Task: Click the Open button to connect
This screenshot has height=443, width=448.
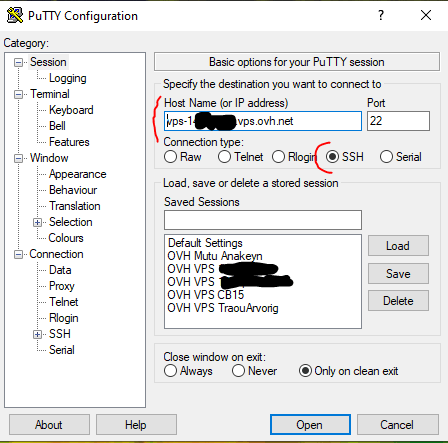Action: (310, 425)
